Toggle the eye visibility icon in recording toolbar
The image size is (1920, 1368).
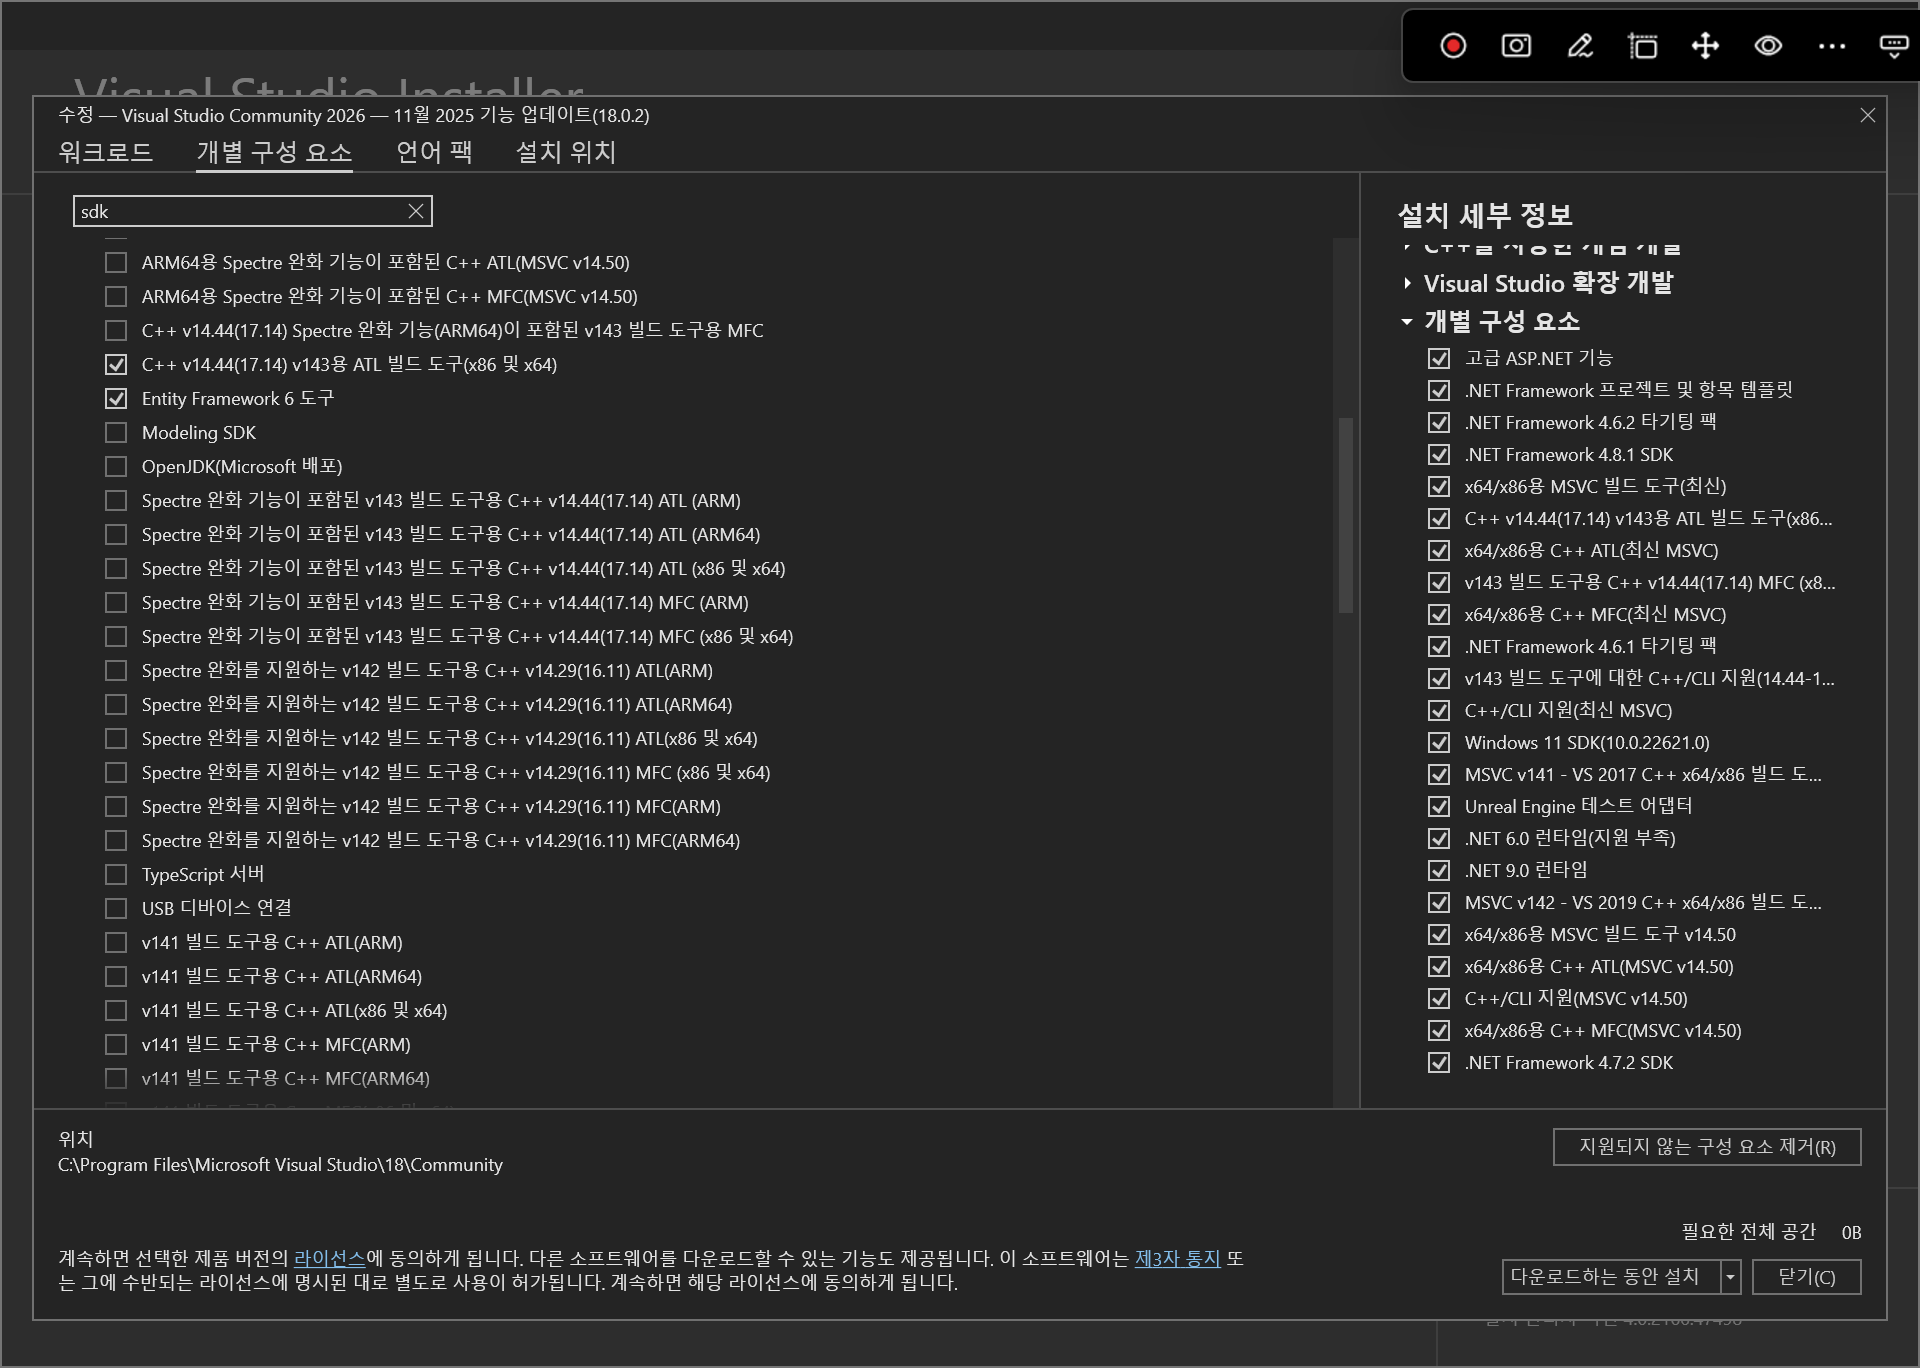tap(1767, 46)
